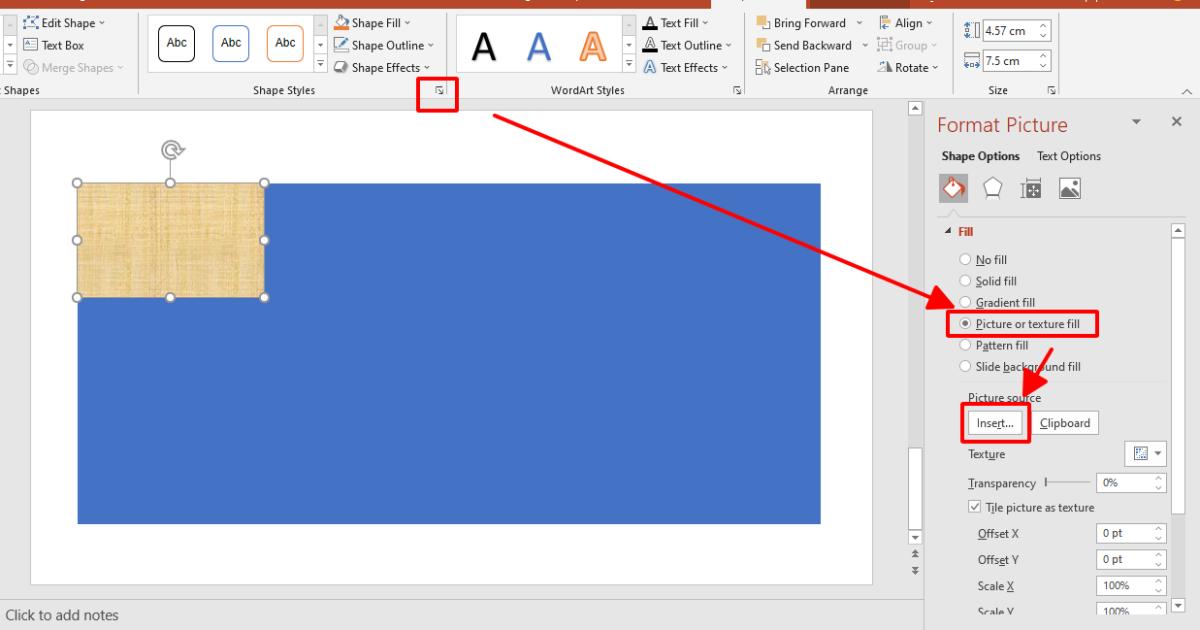This screenshot has height=630, width=1200.
Task: Open the WordArt Styles dialog launcher
Action: point(737,91)
